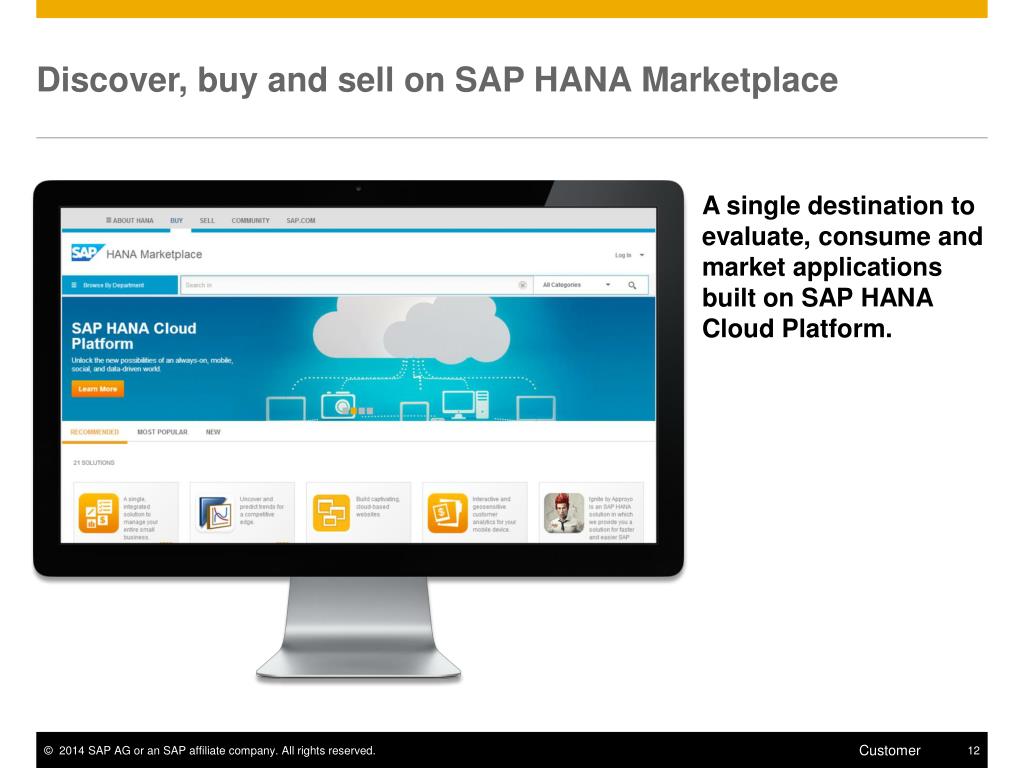Open the Ignite by Approyo thumbnail

(x=564, y=513)
